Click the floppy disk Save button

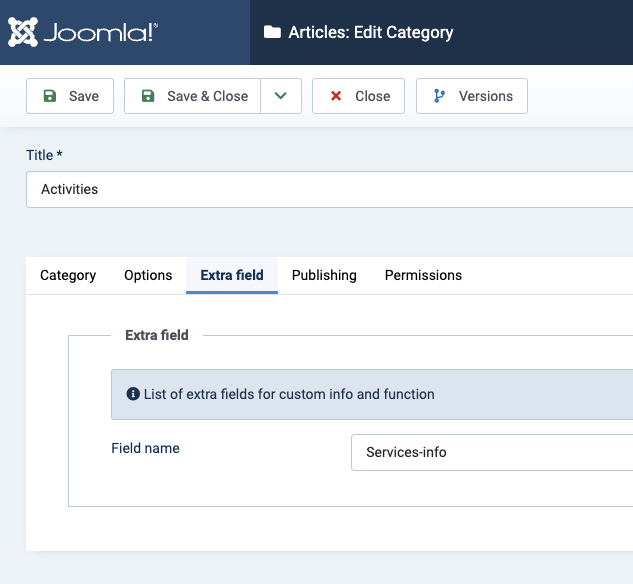pyautogui.click(x=70, y=96)
